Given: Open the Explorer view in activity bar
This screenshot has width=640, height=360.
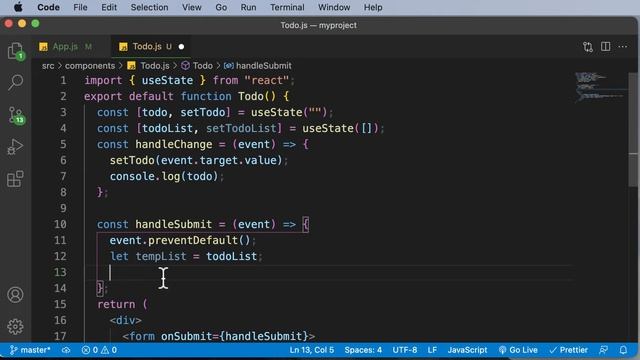Looking at the screenshot, I should [x=16, y=52].
